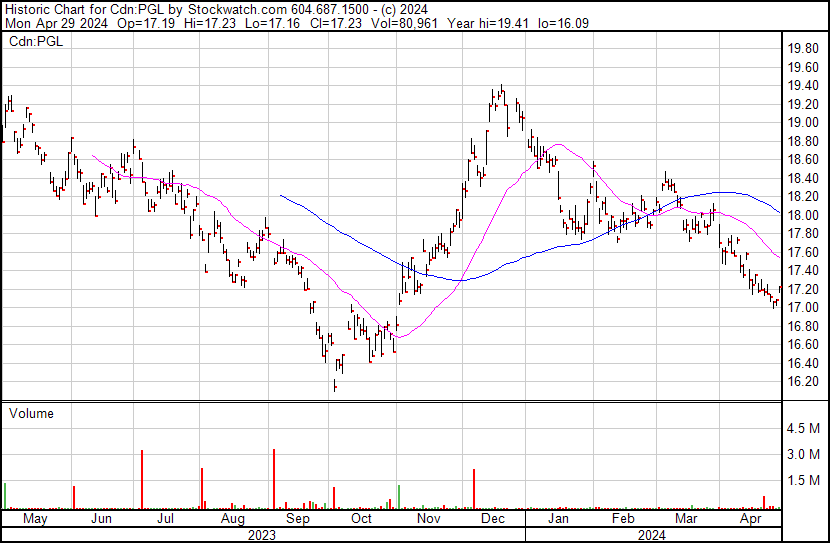Click the Jan month label
The height and width of the screenshot is (543, 830).
click(558, 518)
